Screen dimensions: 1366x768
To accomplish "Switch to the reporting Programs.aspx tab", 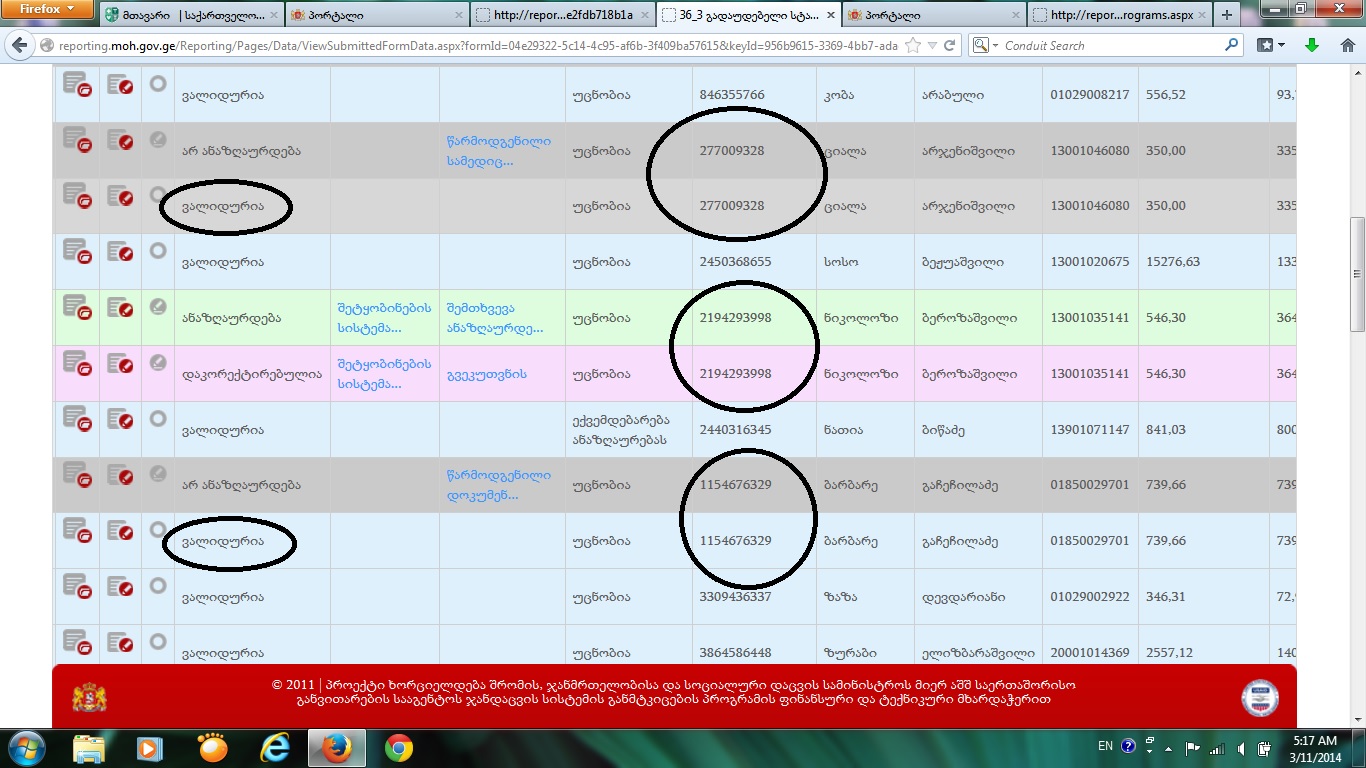I will tap(1120, 15).
